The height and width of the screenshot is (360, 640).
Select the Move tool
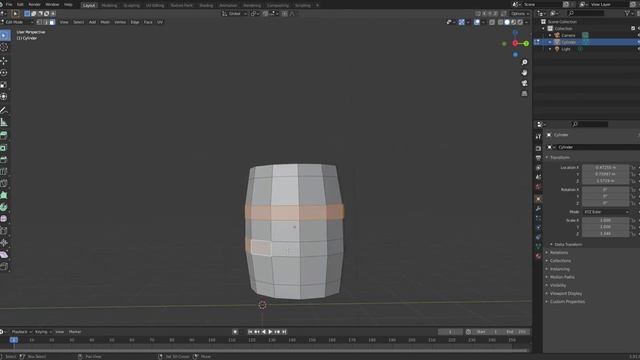pyautogui.click(x=4, y=61)
